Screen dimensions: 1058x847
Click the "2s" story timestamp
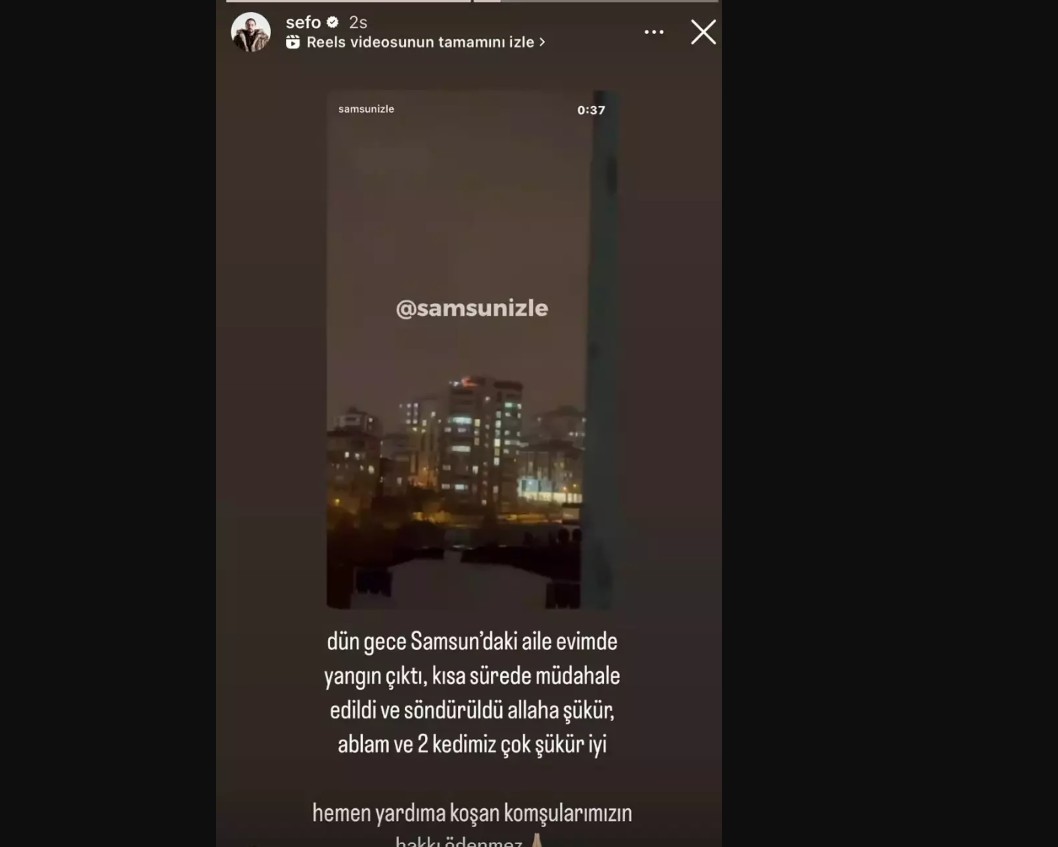tap(358, 22)
